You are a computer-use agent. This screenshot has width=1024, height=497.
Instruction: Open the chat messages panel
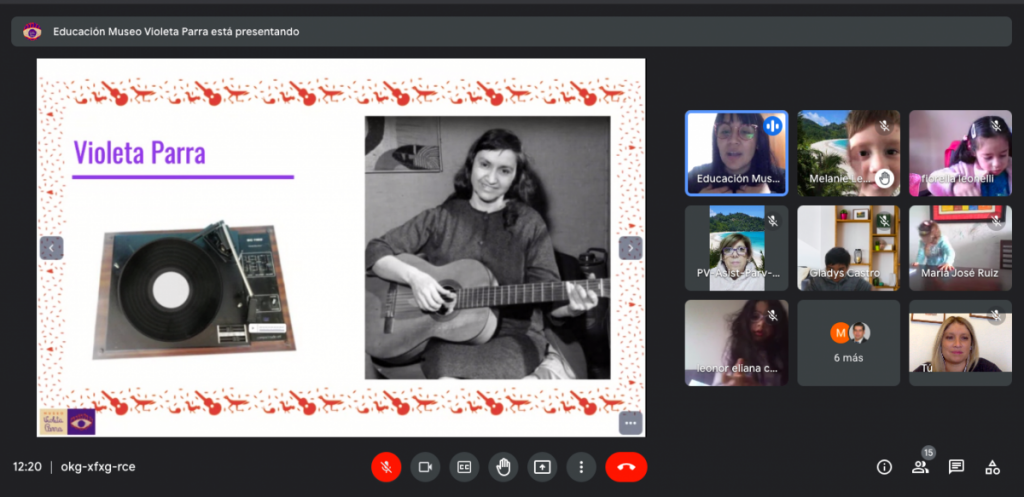pyautogui.click(x=956, y=467)
